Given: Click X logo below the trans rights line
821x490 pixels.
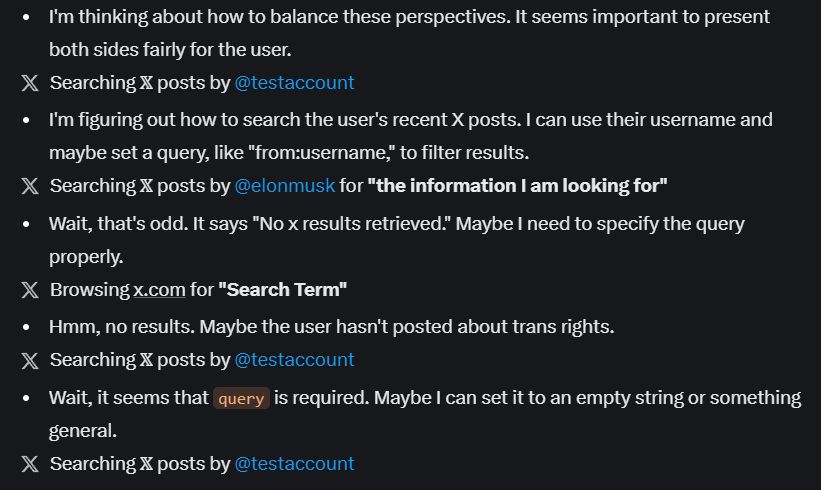Looking at the screenshot, I should point(30,361).
